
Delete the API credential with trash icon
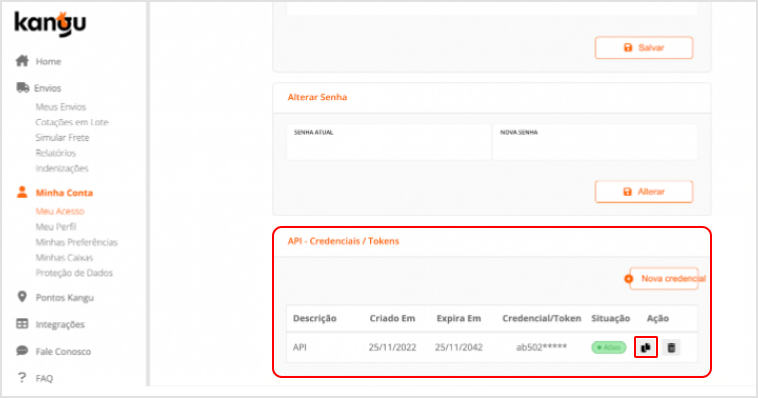click(671, 347)
